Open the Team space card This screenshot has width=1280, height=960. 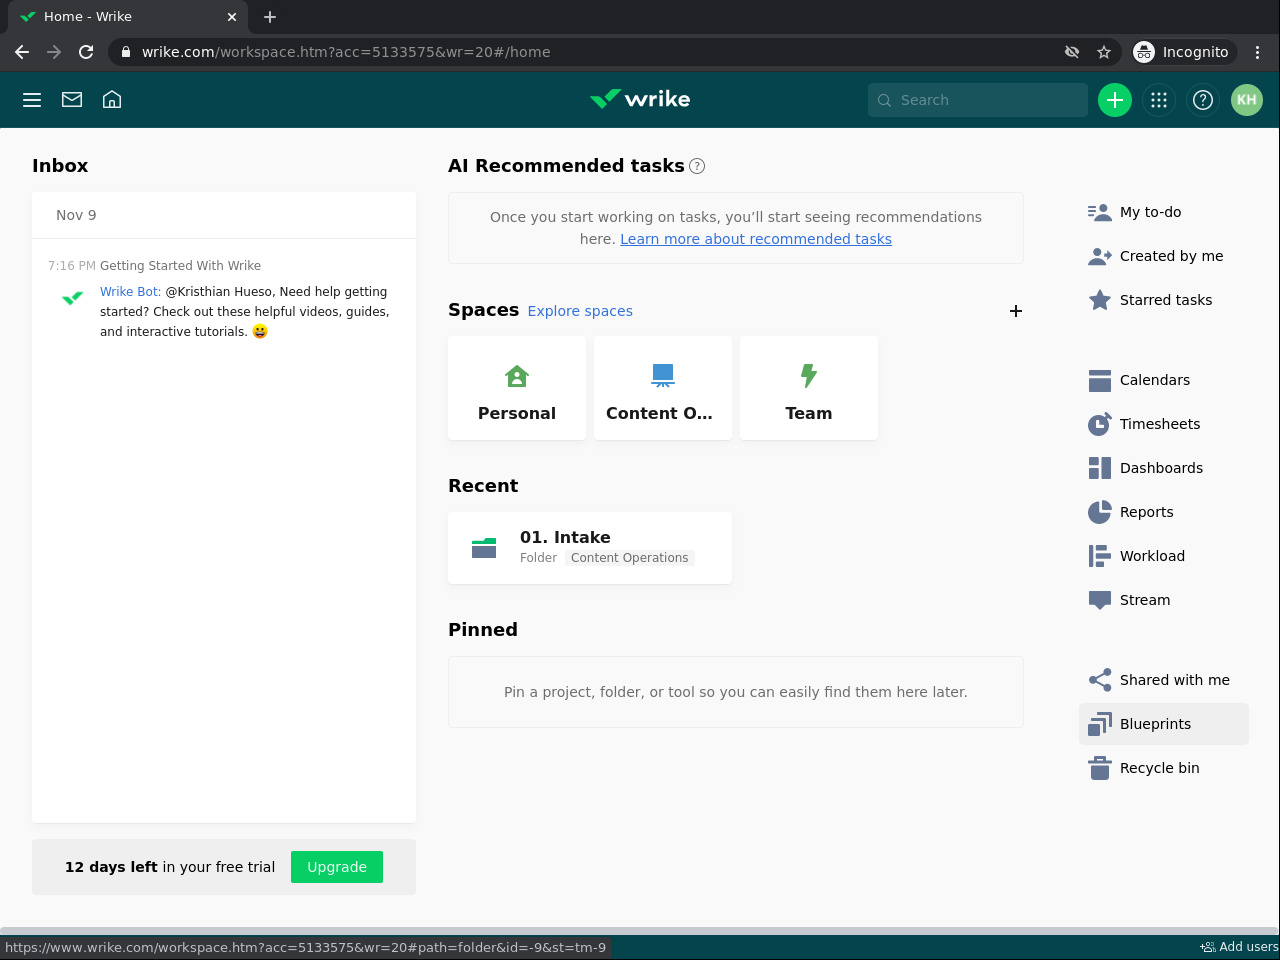tap(809, 388)
